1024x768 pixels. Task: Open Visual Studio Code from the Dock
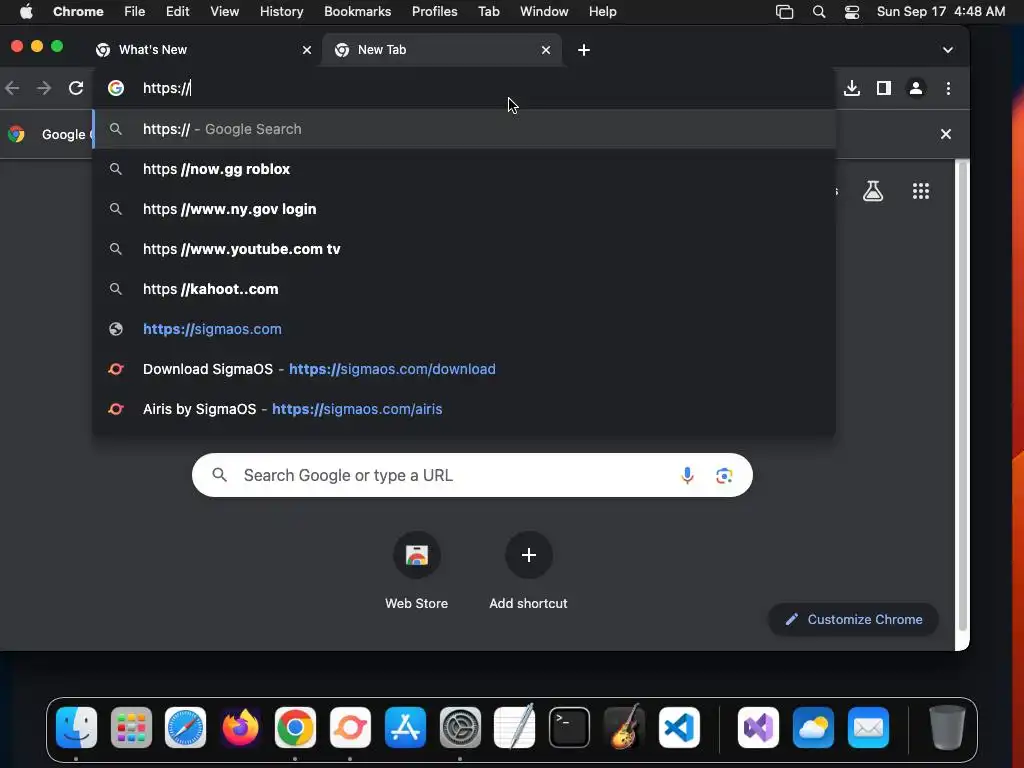tap(679, 727)
